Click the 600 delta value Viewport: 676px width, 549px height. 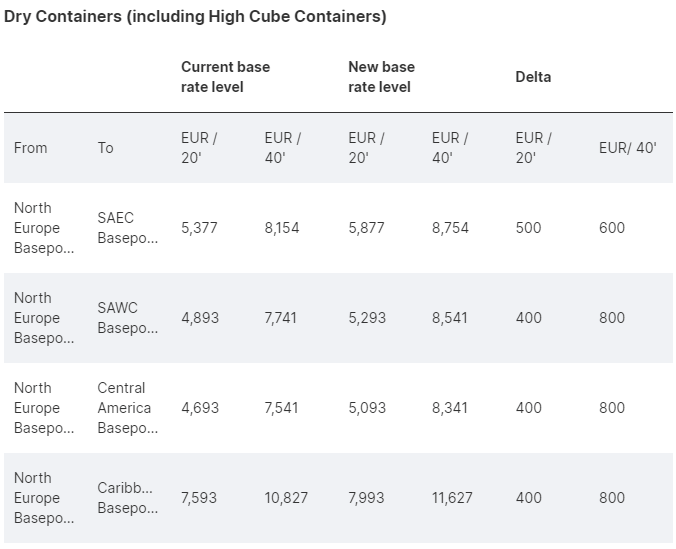coord(612,228)
